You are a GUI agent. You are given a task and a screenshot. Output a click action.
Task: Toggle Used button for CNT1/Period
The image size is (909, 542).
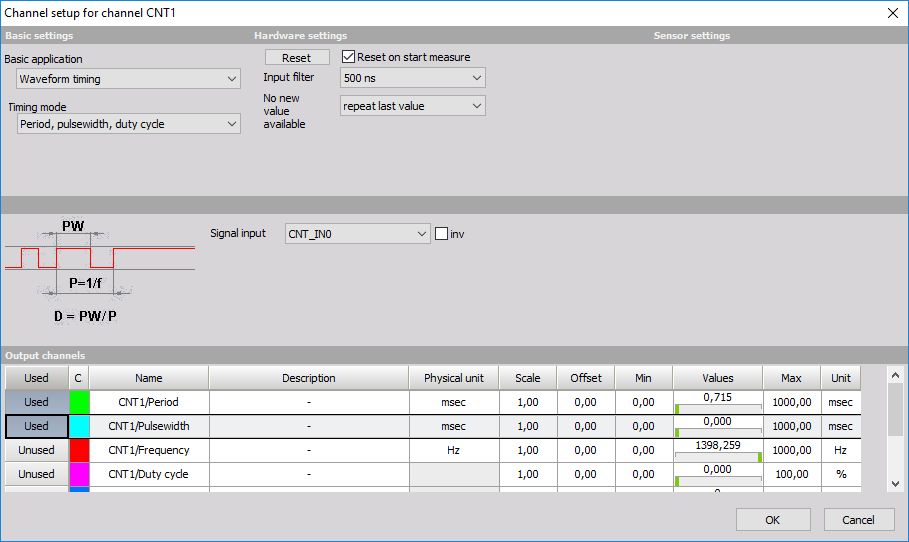click(37, 402)
